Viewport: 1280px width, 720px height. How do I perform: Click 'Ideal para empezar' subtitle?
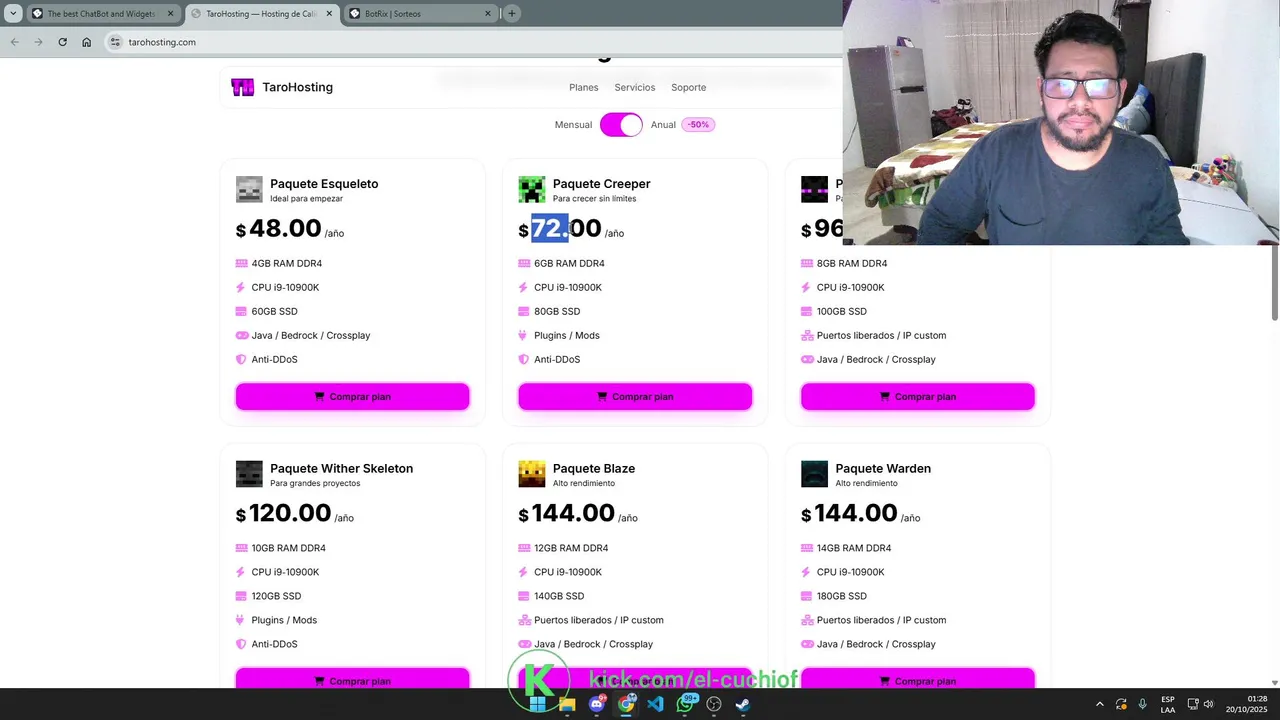tap(306, 199)
